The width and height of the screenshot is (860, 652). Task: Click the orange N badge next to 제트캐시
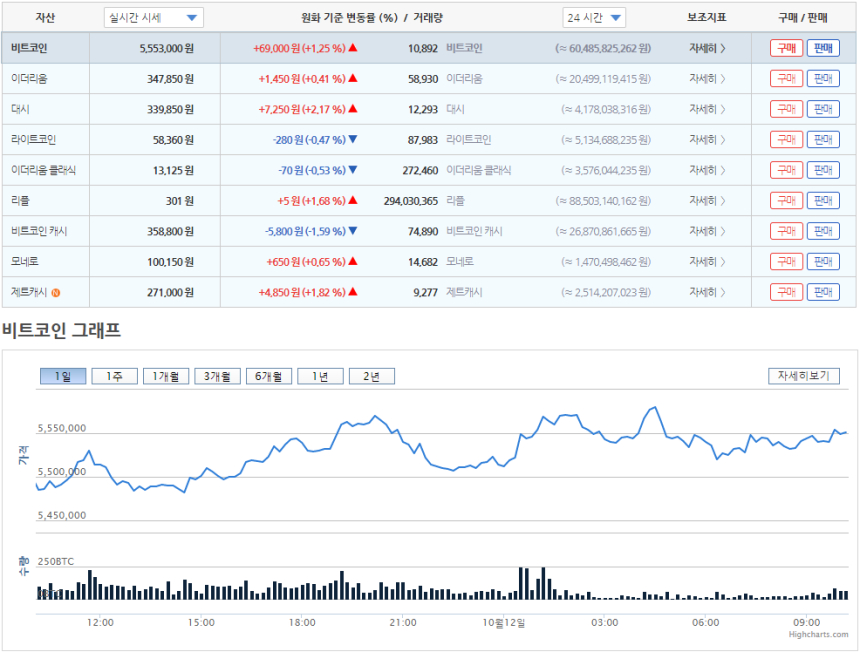click(56, 293)
